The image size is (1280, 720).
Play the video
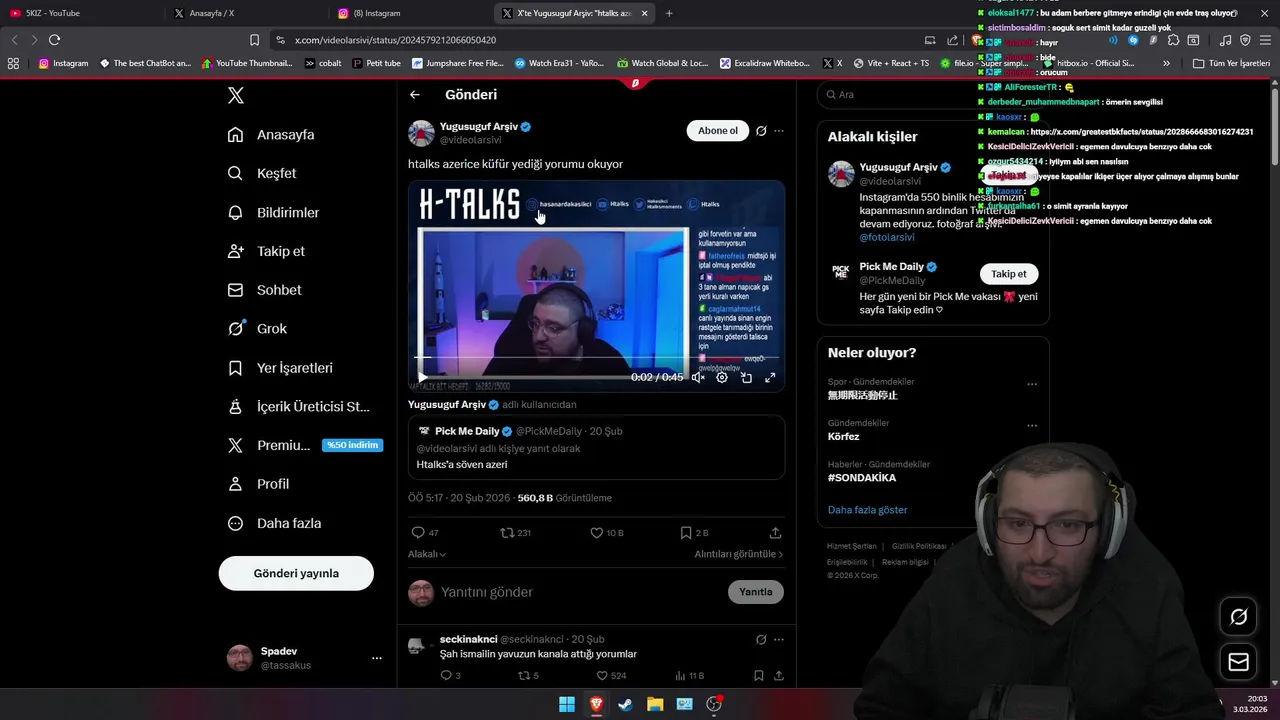point(422,378)
